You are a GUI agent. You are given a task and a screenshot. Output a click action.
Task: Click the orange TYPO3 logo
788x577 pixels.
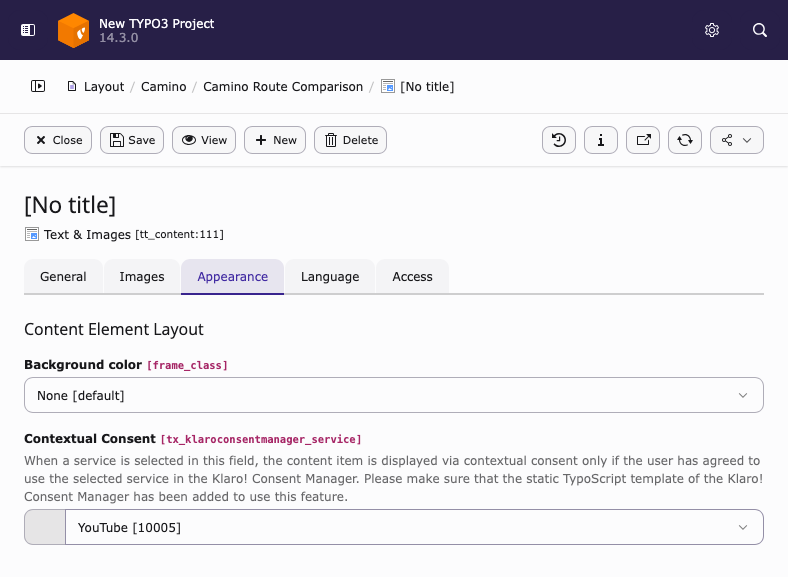[x=73, y=30]
